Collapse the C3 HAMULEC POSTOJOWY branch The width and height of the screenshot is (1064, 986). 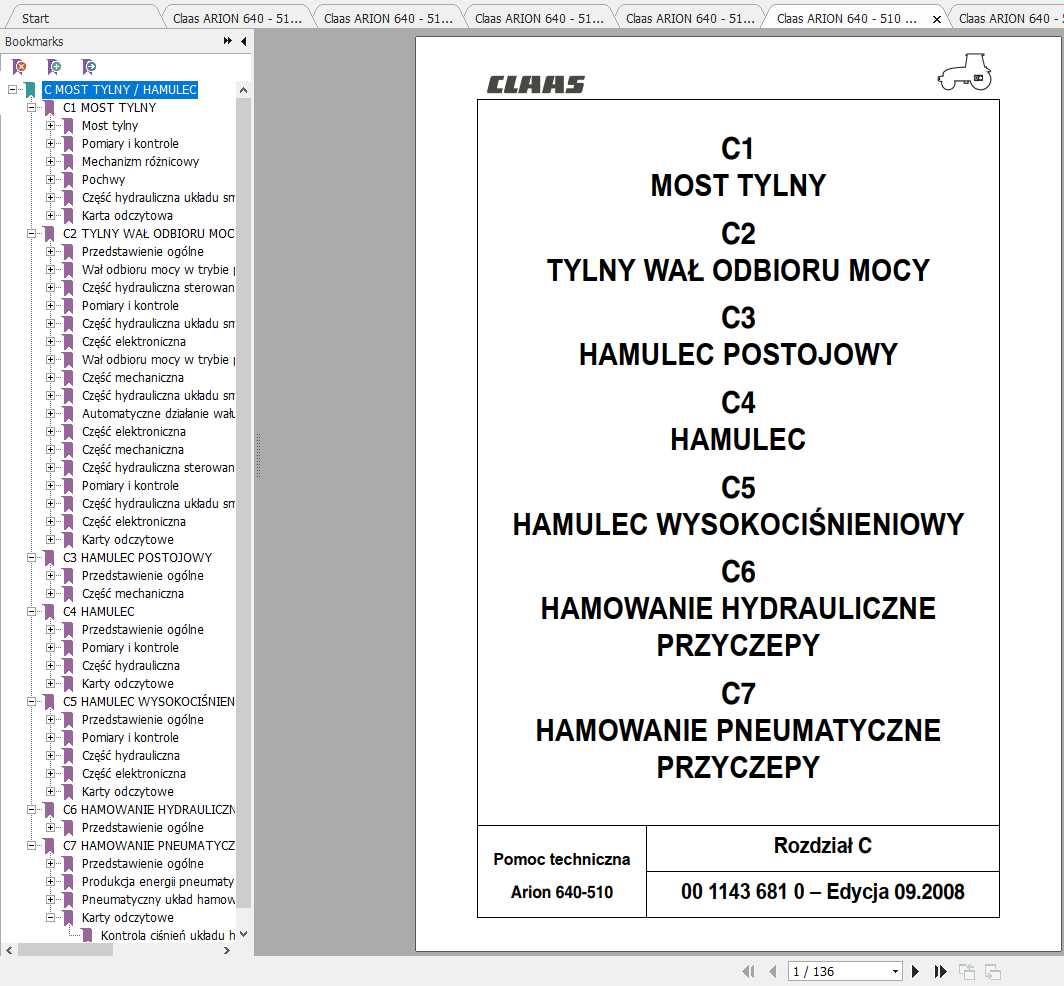coord(31,558)
